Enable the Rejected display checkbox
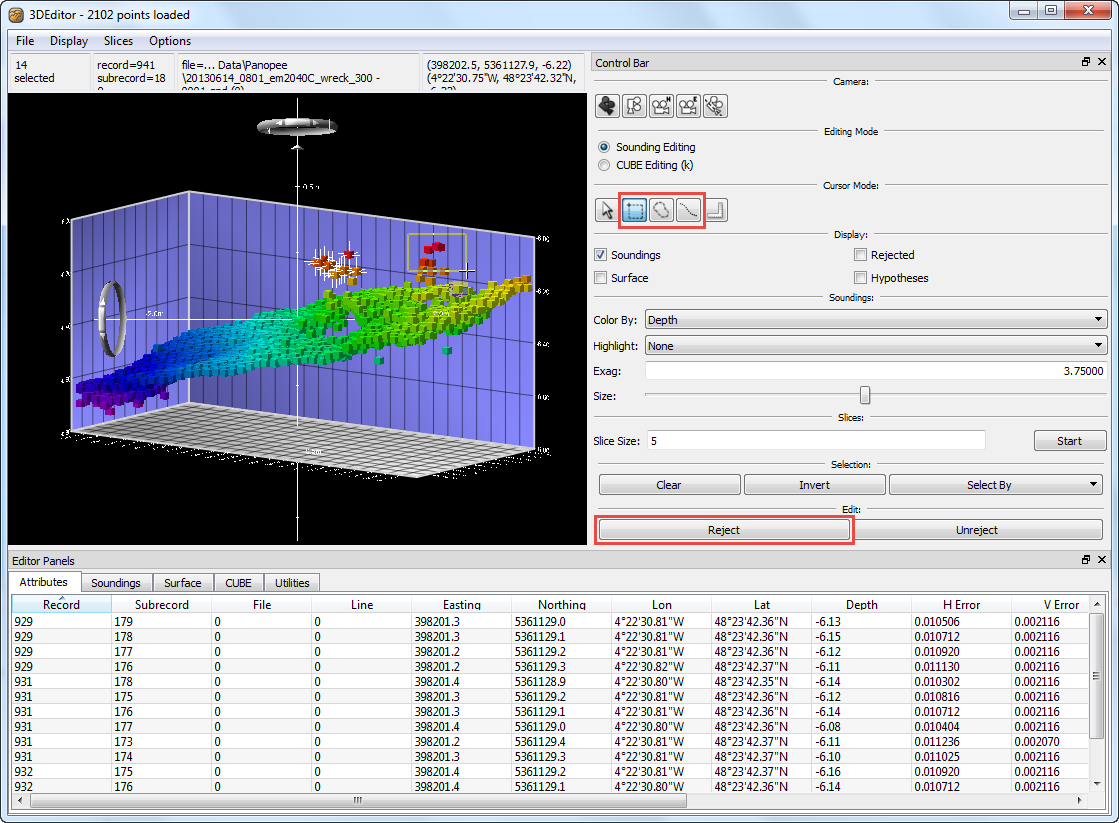Screen dimensions: 1119x823 pyautogui.click(x=861, y=255)
